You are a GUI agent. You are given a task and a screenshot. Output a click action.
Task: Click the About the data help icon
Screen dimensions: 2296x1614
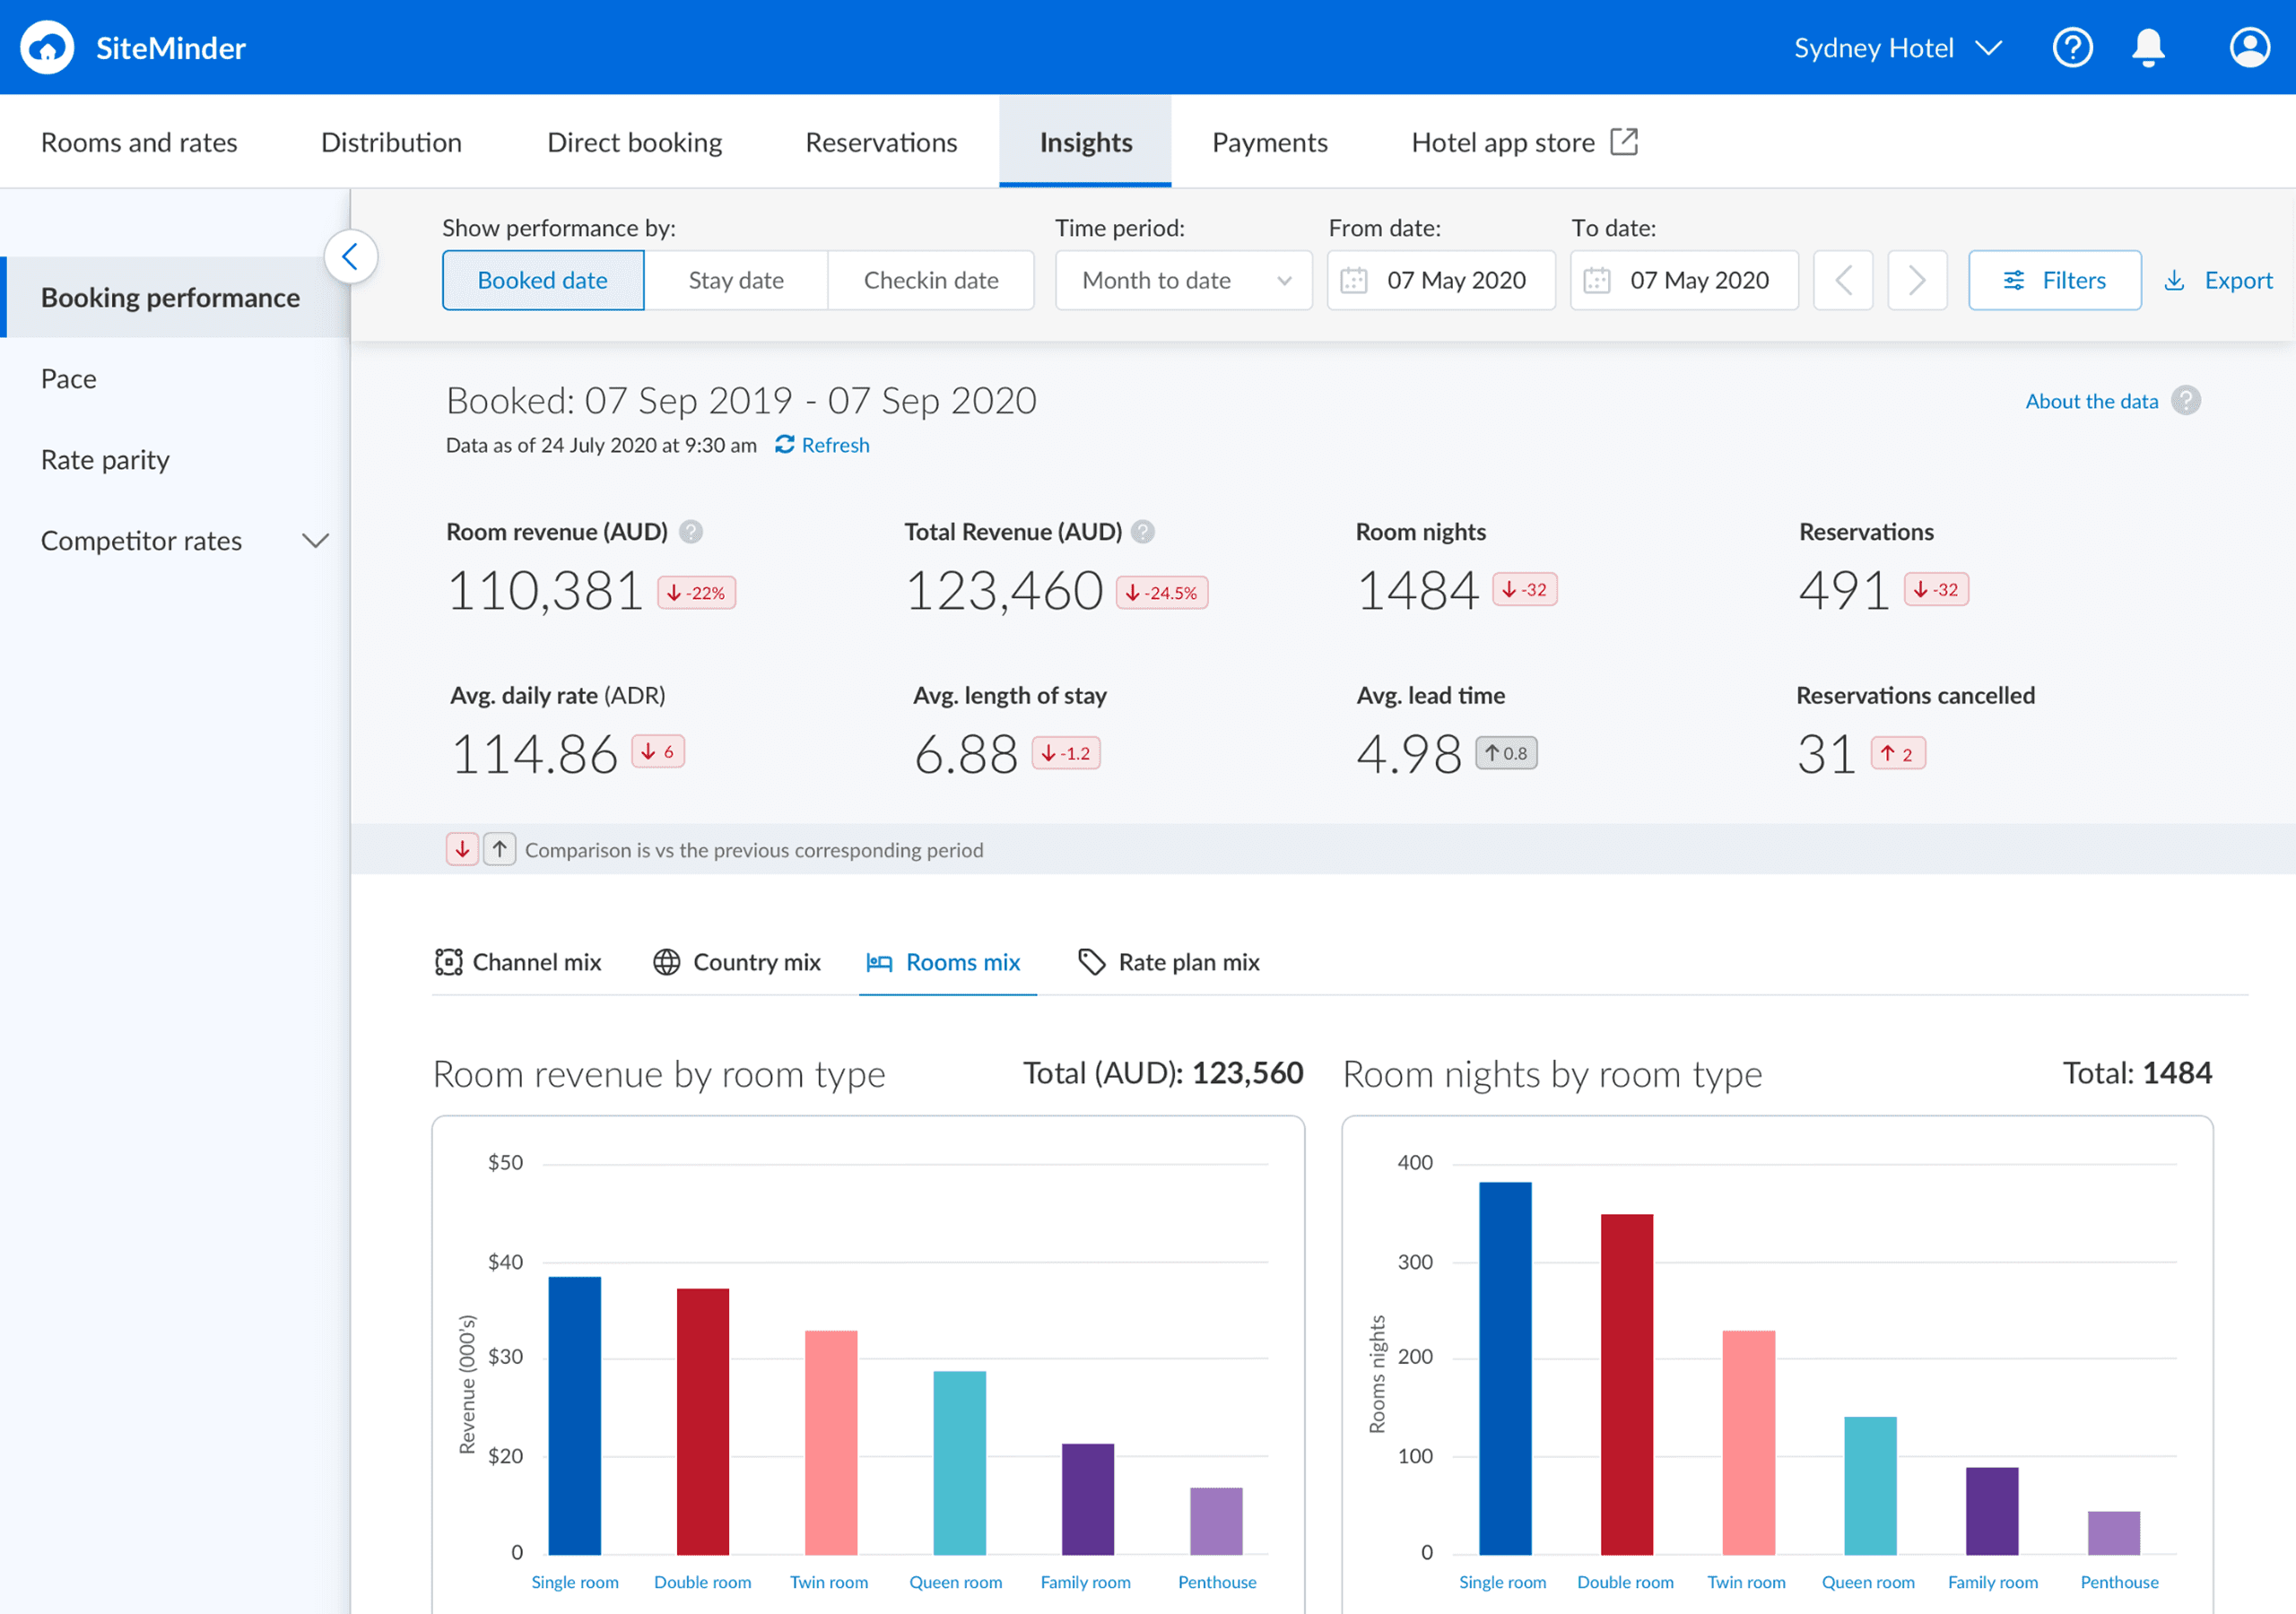(2185, 401)
